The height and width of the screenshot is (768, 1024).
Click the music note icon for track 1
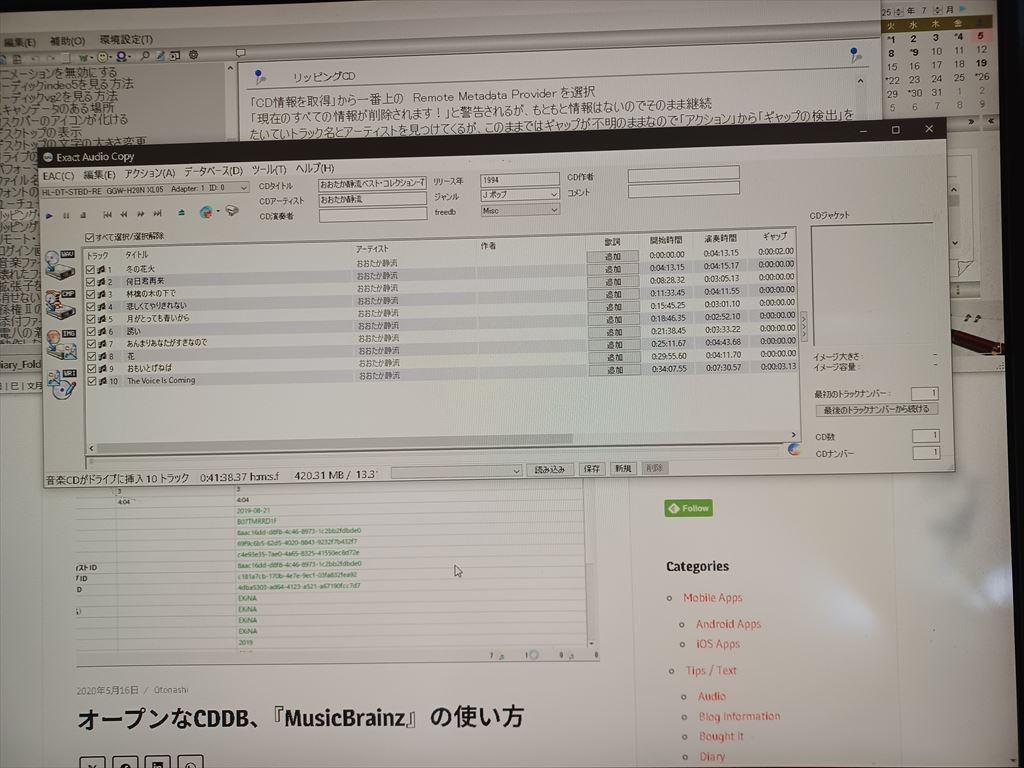101,269
